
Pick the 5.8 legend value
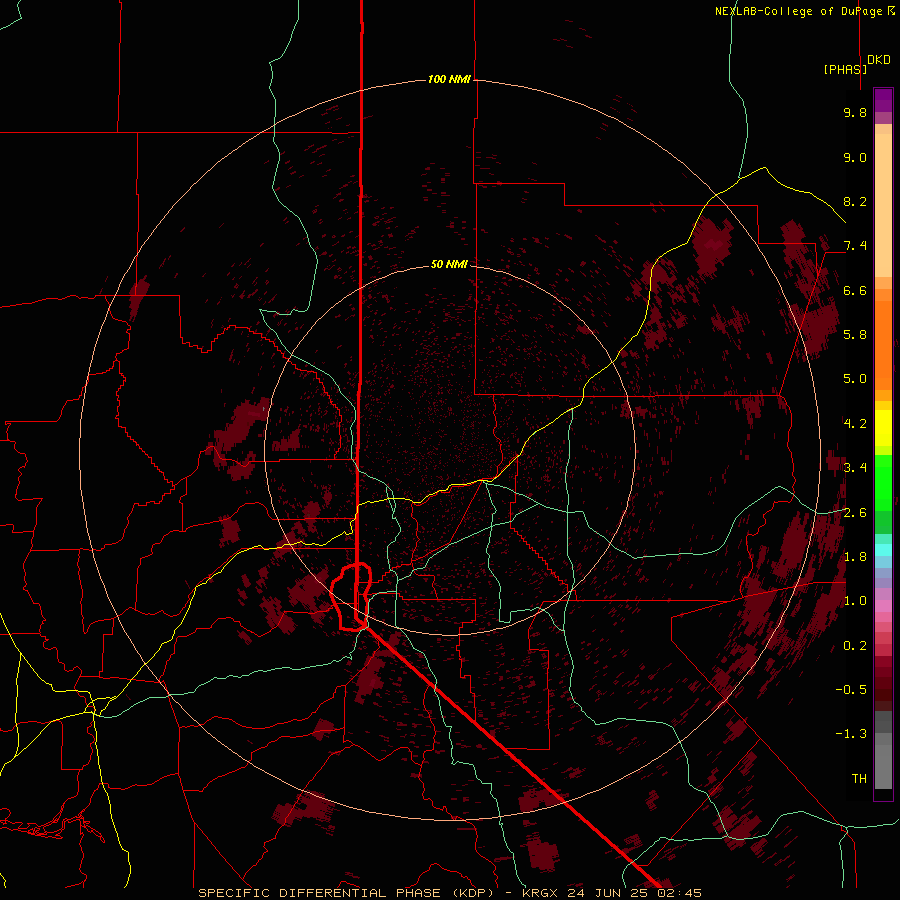[855, 334]
